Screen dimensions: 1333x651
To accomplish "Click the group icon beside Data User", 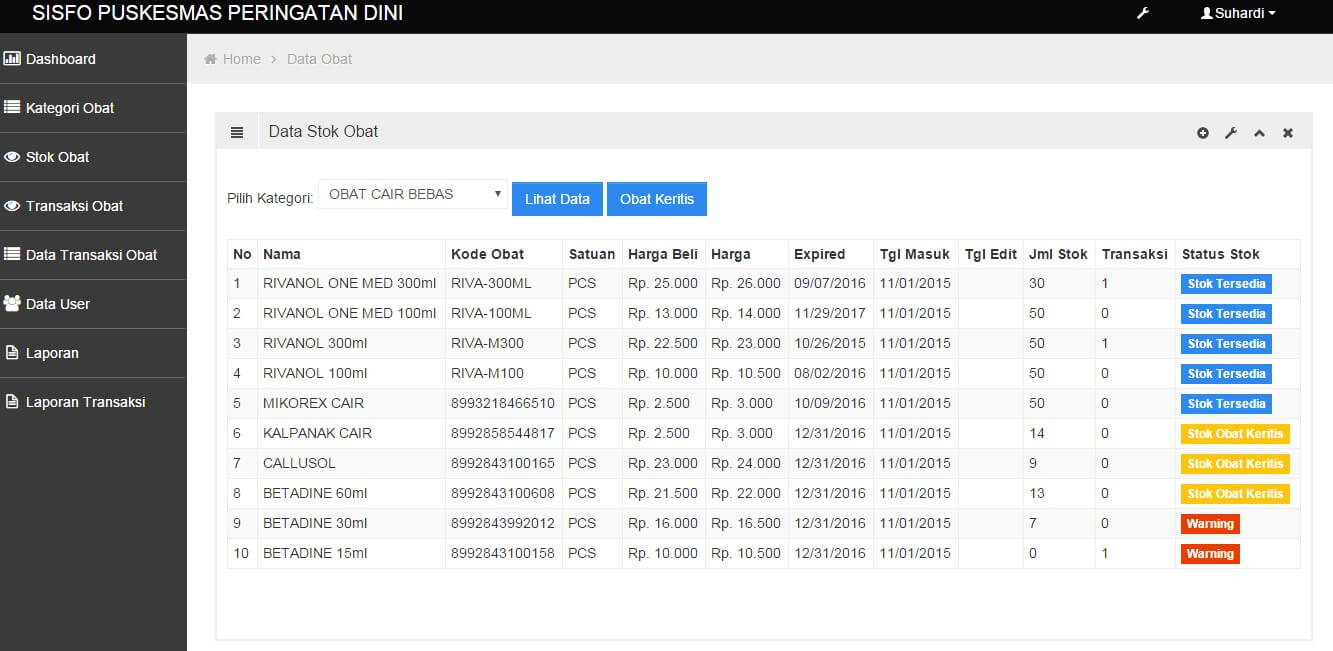I will click(x=12, y=303).
